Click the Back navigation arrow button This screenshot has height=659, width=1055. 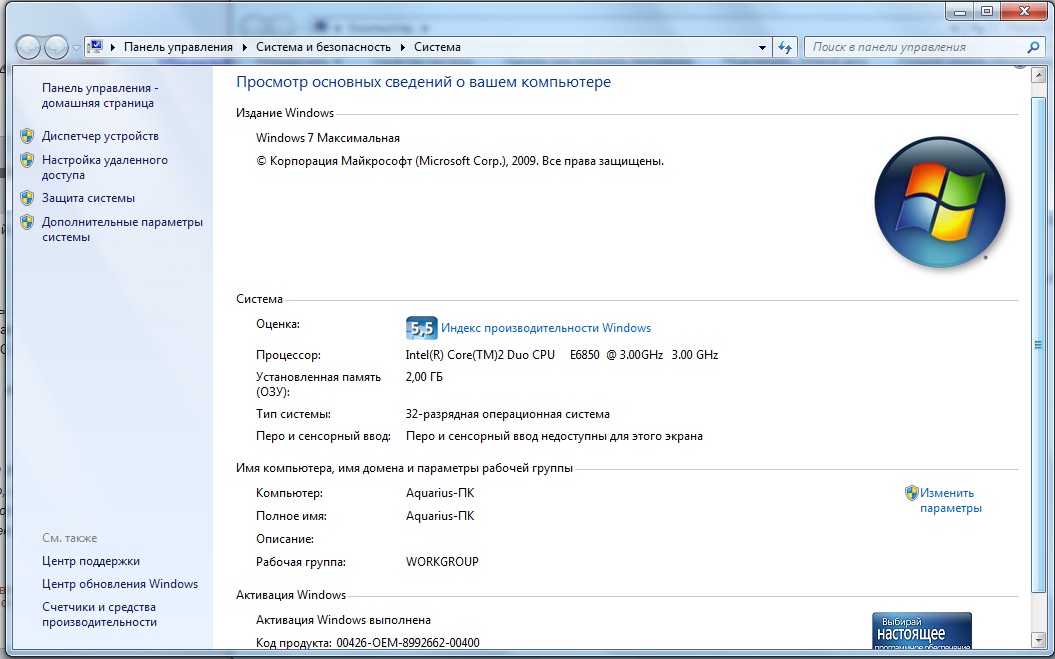[x=29, y=47]
